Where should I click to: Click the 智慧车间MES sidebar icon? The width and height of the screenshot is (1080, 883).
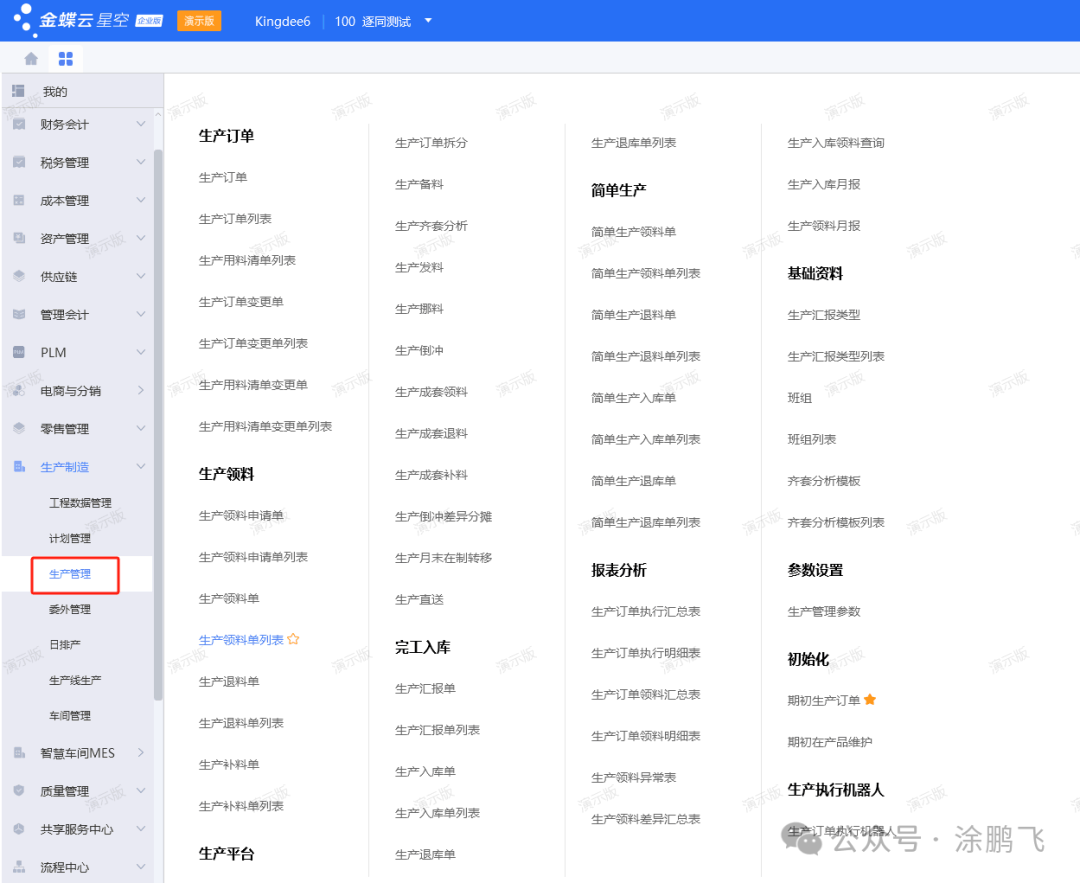pyautogui.click(x=19, y=752)
